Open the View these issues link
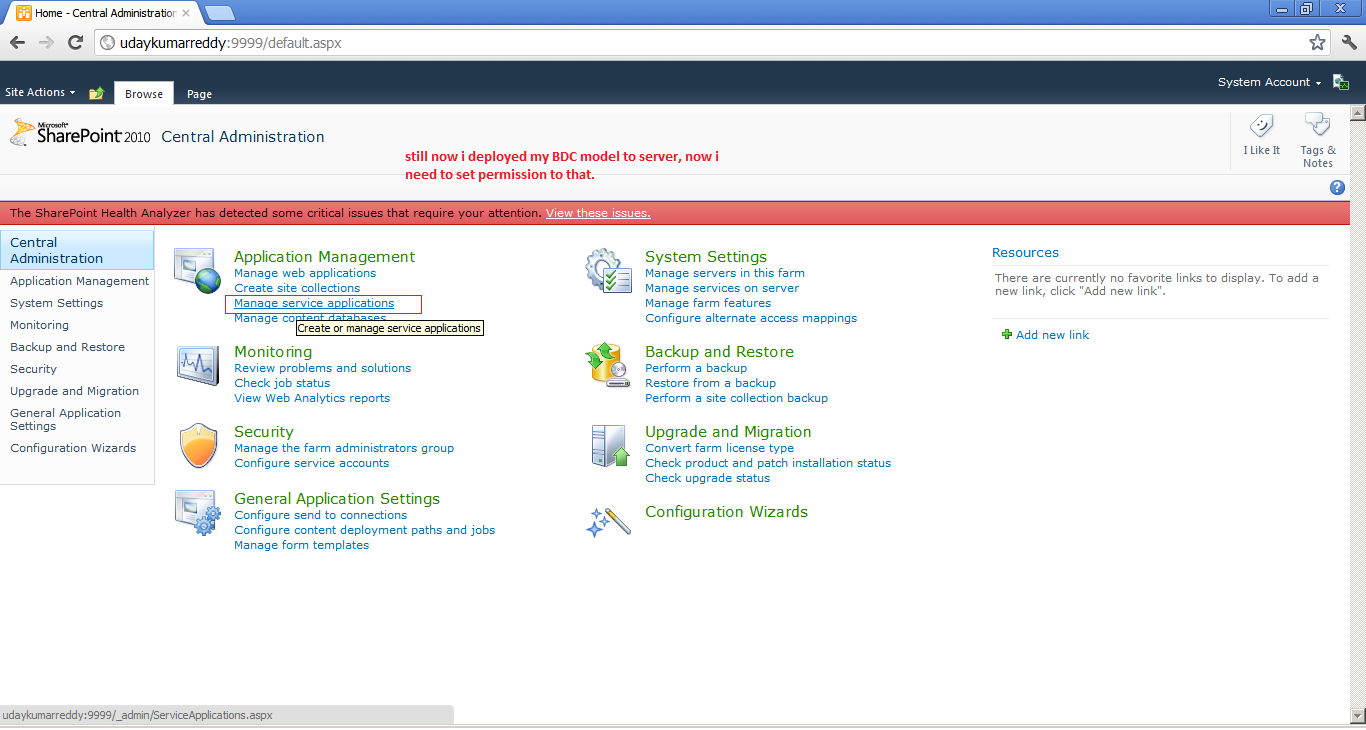This screenshot has height=730, width=1366. [x=598, y=213]
